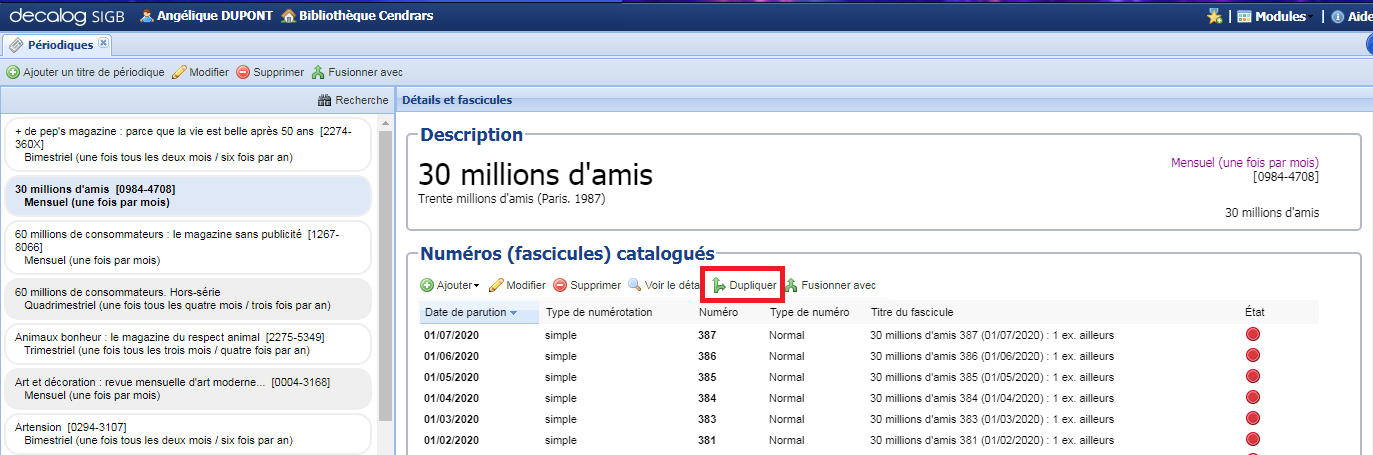Click the periodicals list vertical scrollbar
Viewport: 1373px width, 455px height.
[385, 270]
